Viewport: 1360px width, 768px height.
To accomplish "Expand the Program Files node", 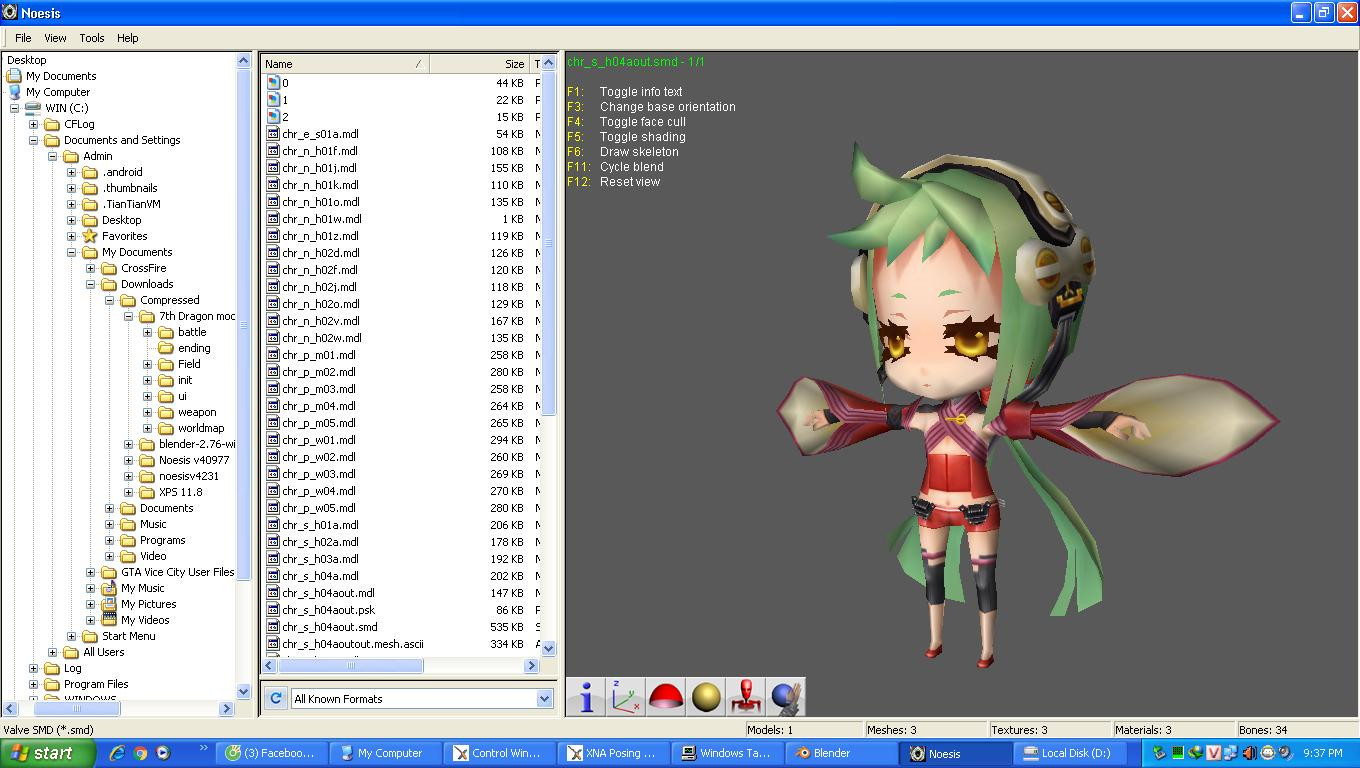I will click(34, 684).
